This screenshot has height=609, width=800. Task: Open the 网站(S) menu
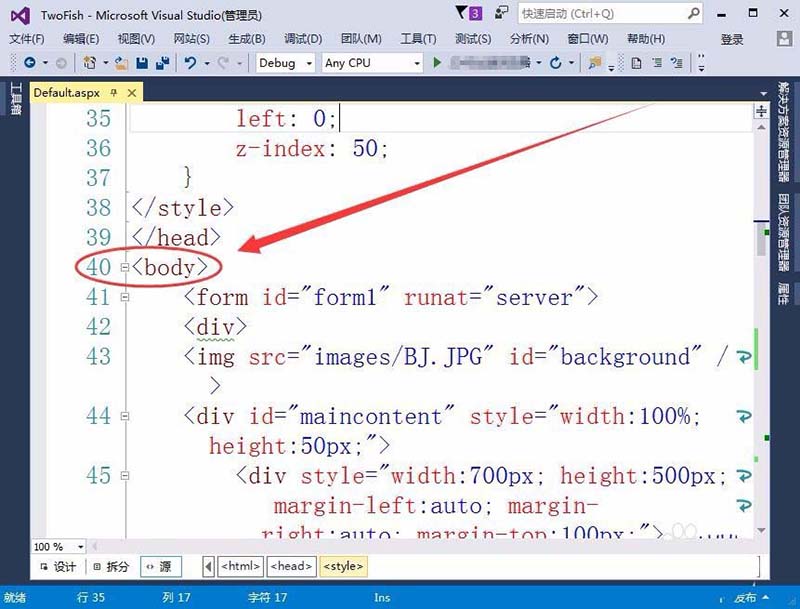click(x=191, y=39)
